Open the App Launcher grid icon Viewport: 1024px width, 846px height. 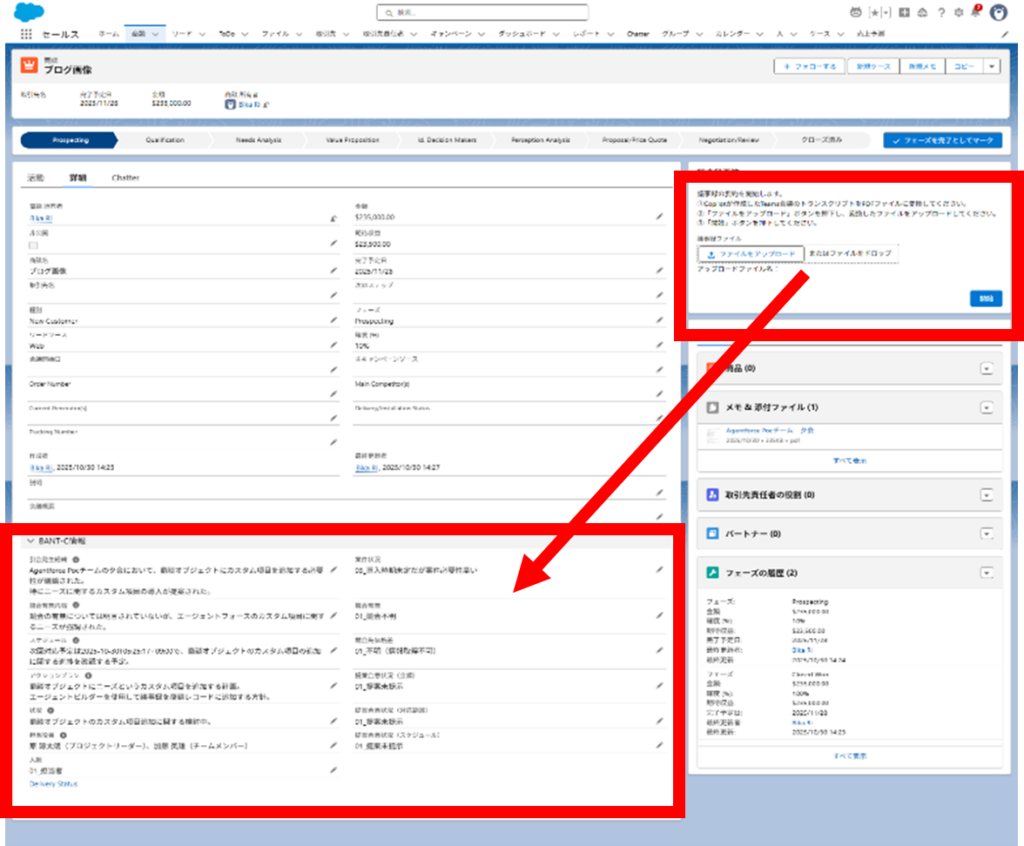(26, 34)
